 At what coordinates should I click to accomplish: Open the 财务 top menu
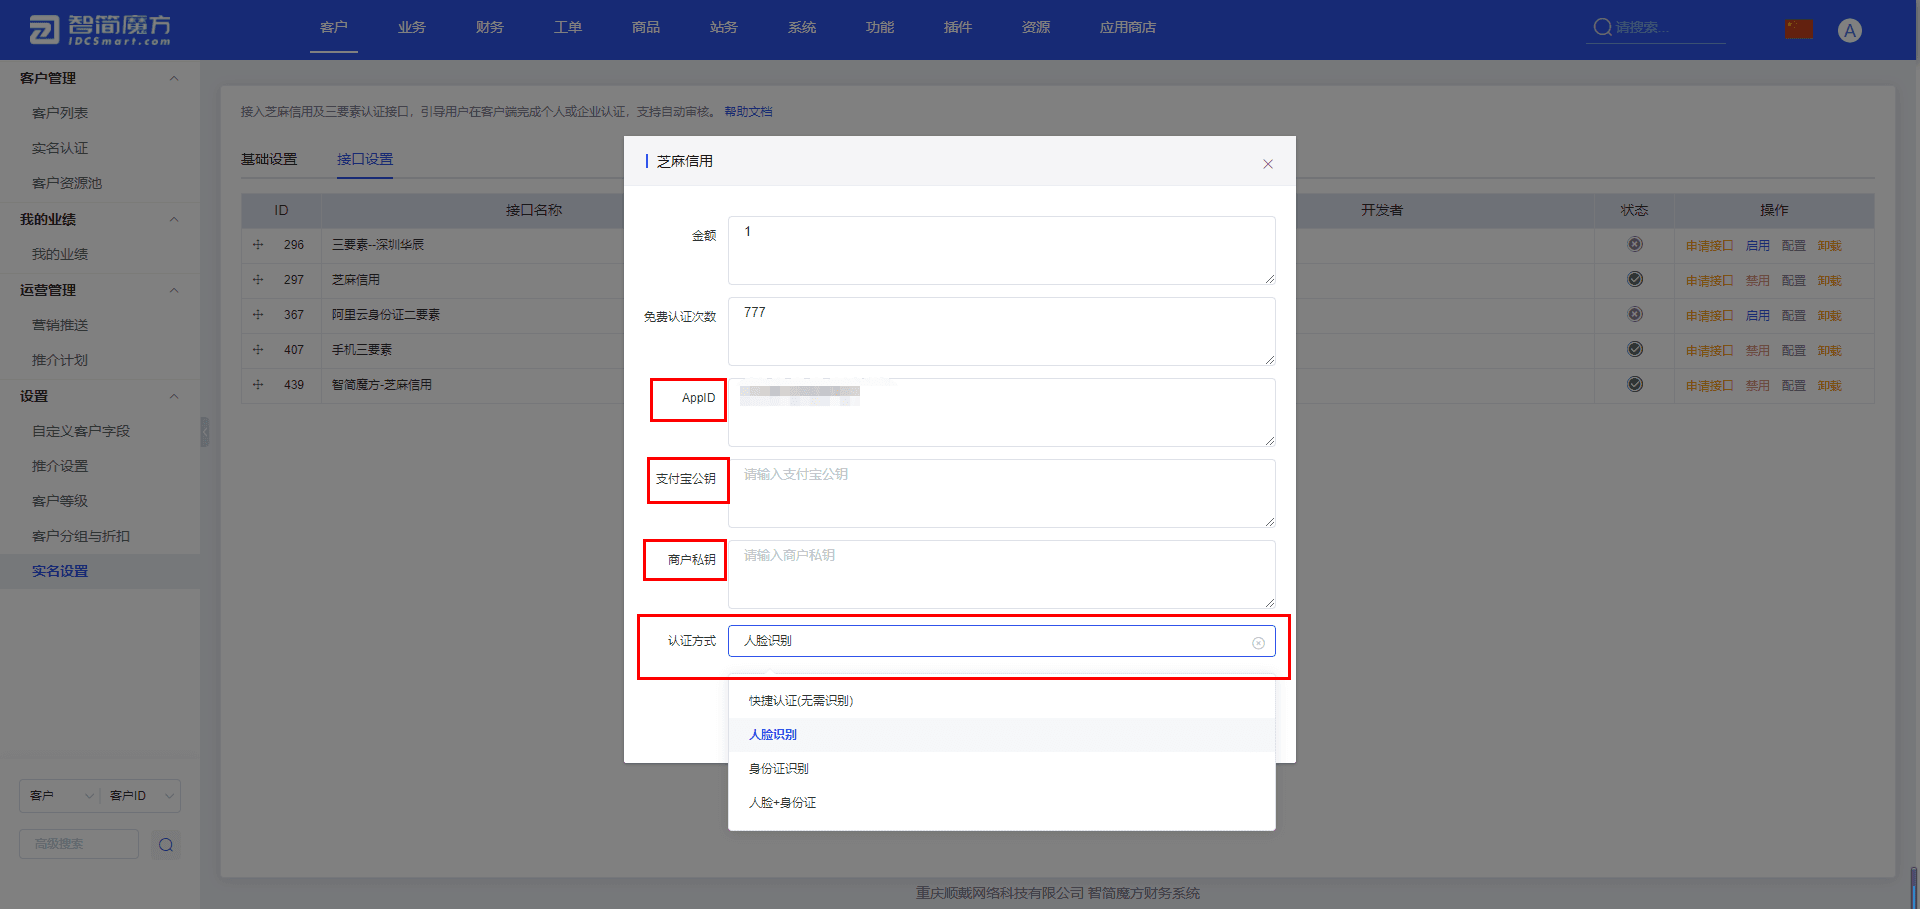coord(490,28)
